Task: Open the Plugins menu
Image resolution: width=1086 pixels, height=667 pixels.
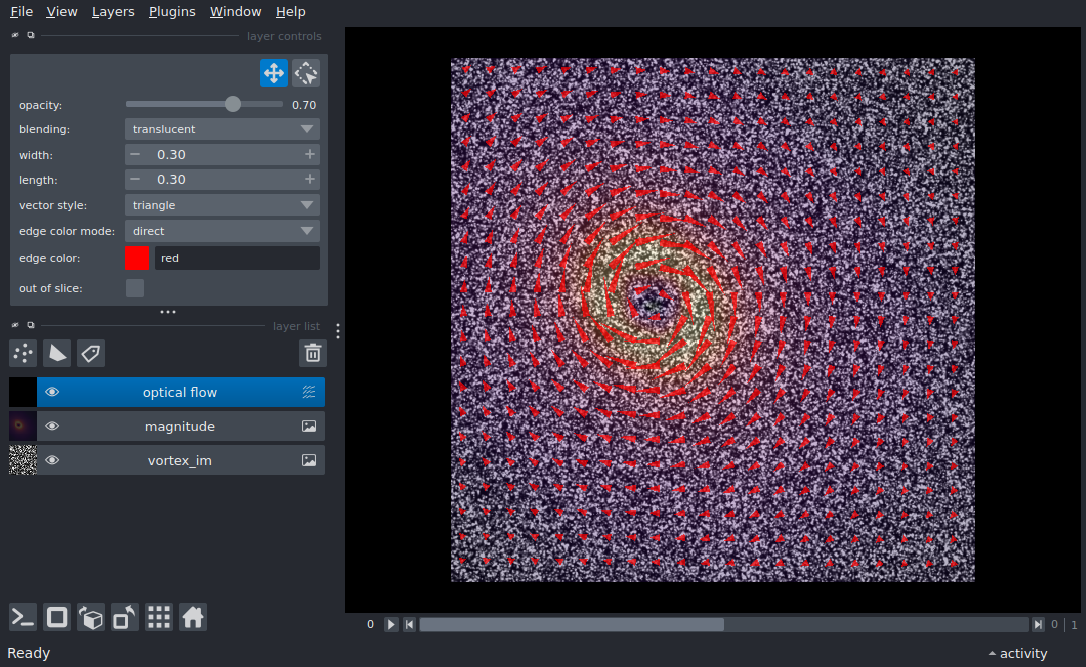Action: 172,12
